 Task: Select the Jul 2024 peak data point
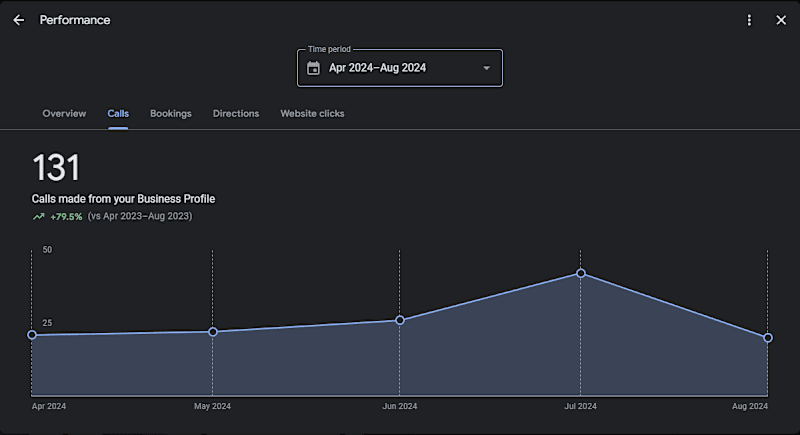click(x=581, y=273)
